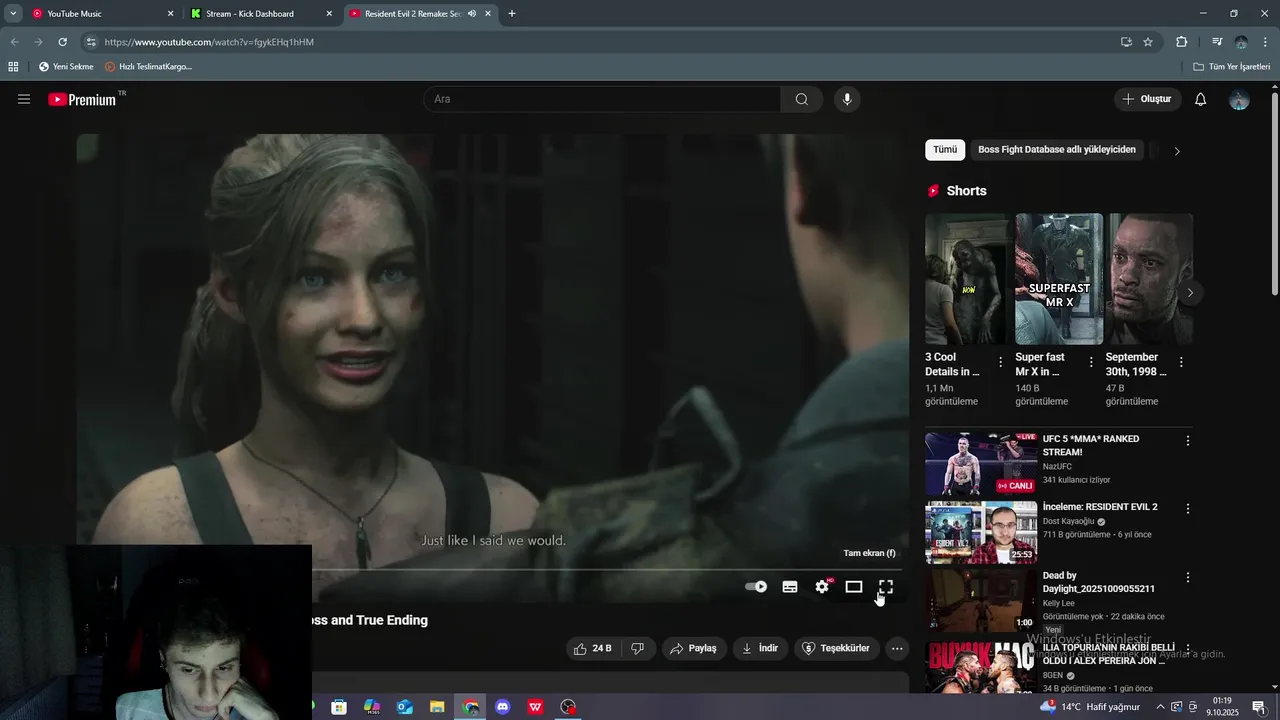
Task: Open new tab with plus button
Action: [512, 14]
